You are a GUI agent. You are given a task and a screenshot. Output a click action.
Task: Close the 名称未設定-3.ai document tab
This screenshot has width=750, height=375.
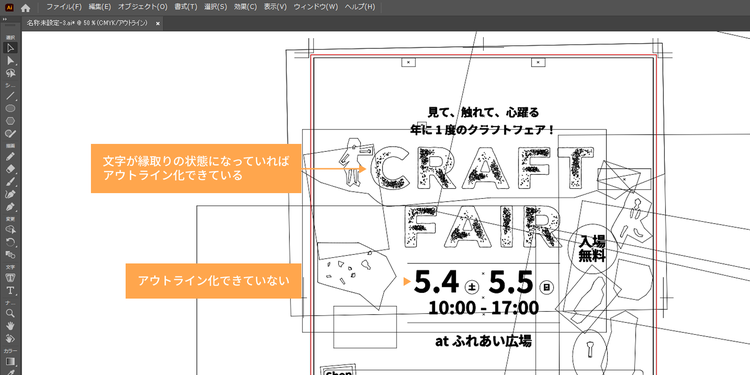coord(158,23)
